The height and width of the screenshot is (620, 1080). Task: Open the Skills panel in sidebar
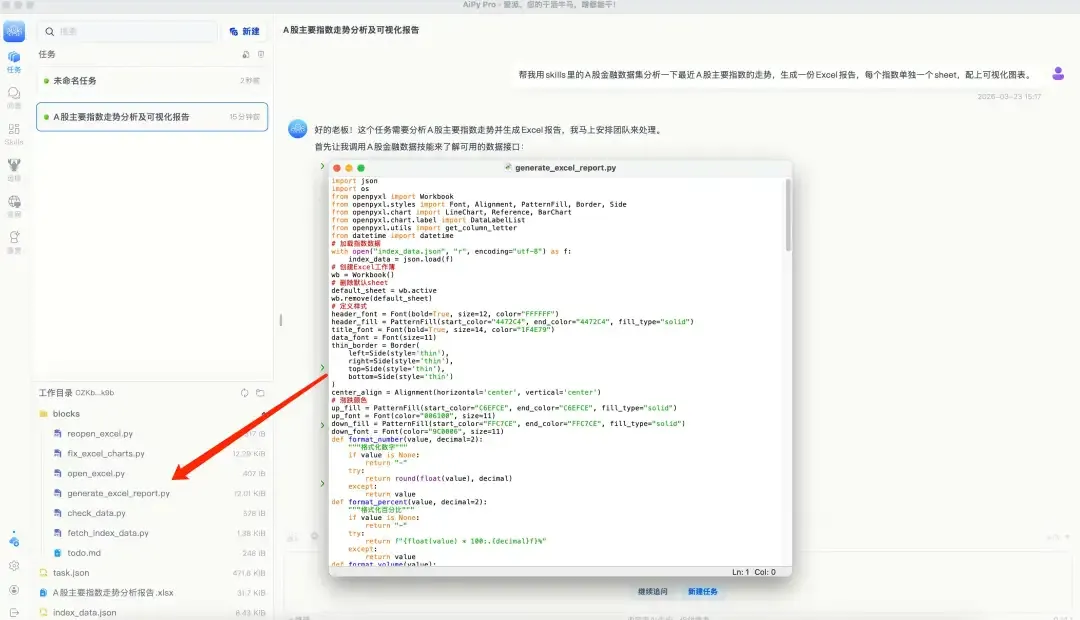coord(14,133)
